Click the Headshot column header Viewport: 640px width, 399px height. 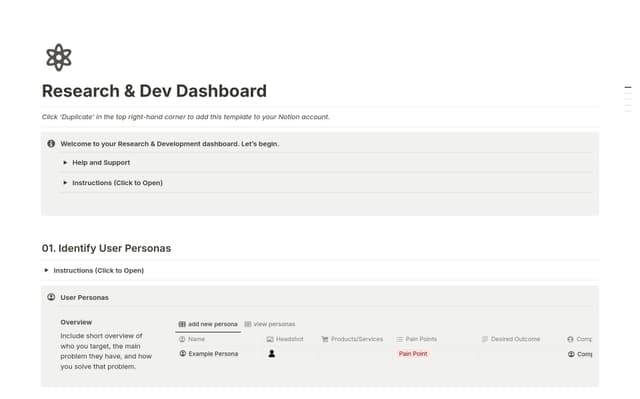[285, 339]
